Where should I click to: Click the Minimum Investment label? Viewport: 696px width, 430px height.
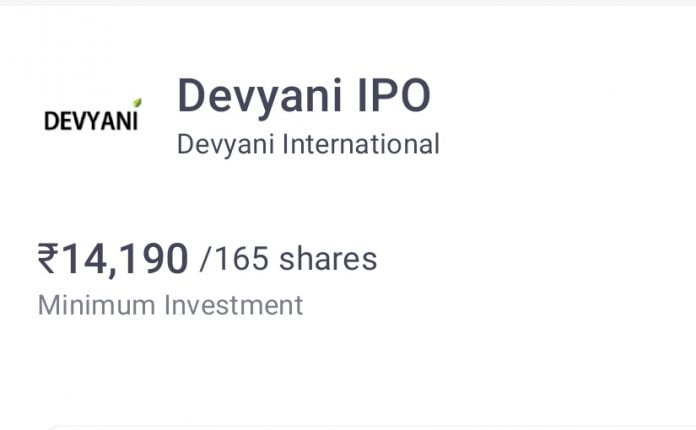170,304
